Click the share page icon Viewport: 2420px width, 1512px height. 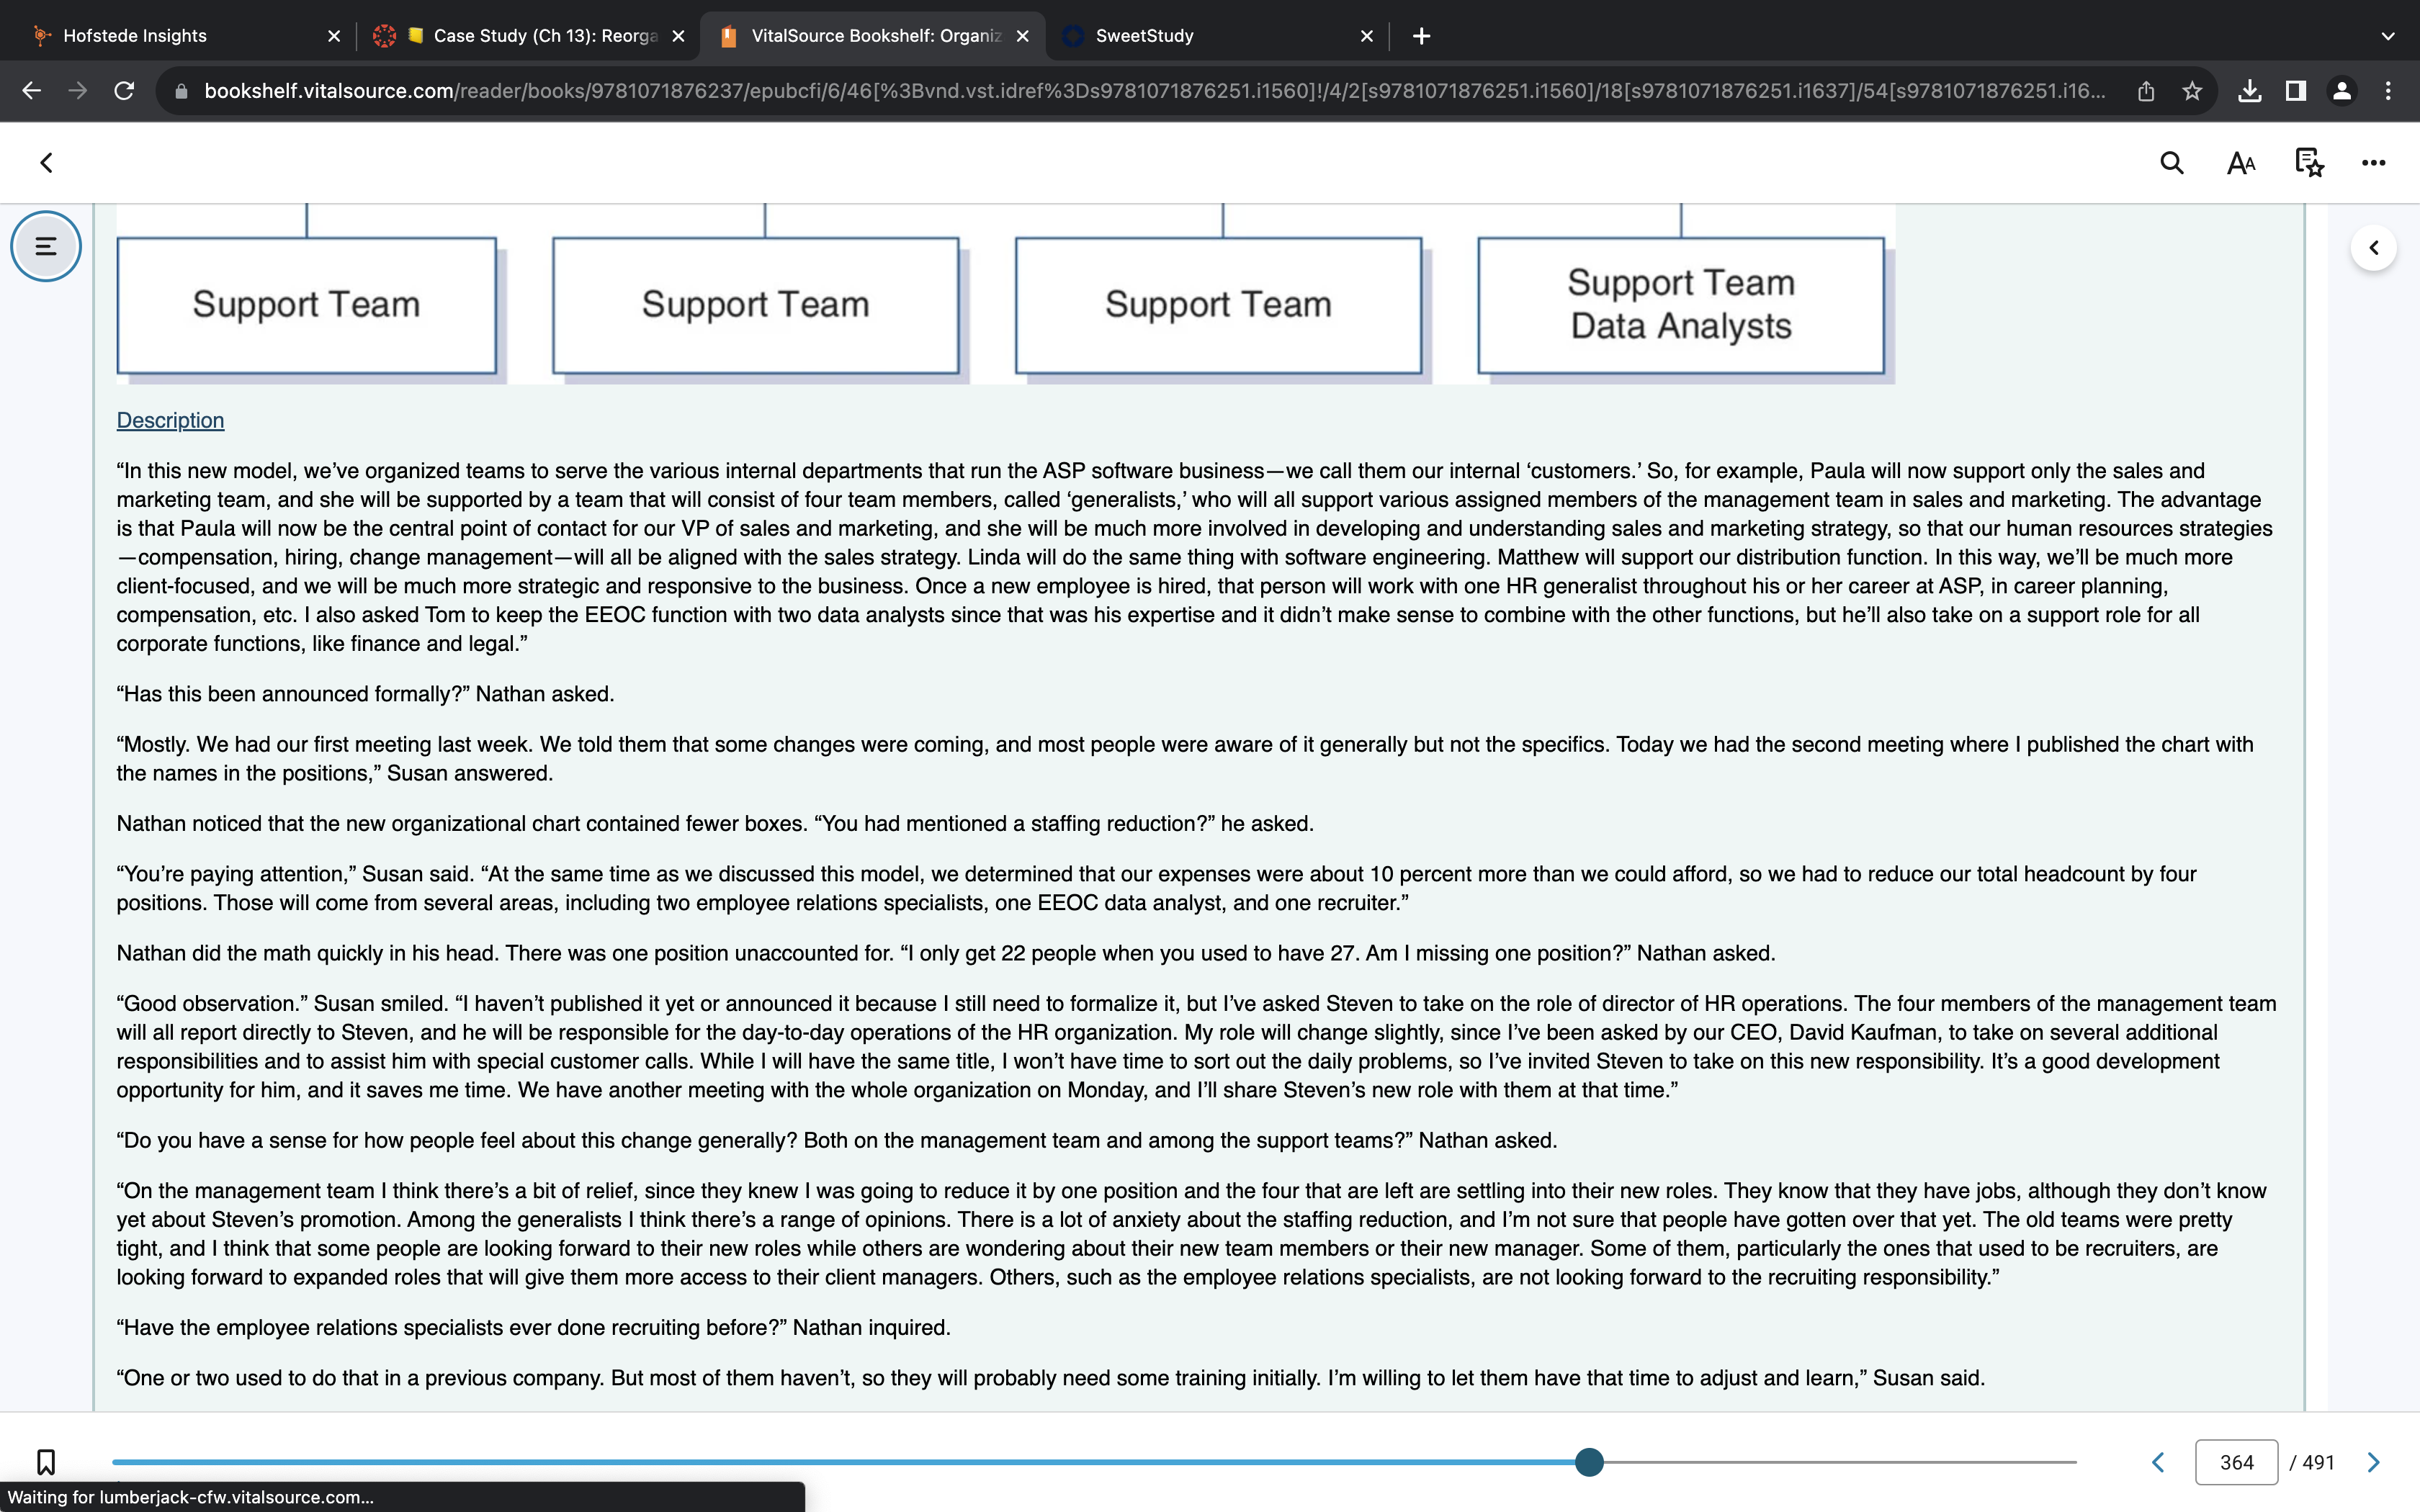click(x=2146, y=91)
